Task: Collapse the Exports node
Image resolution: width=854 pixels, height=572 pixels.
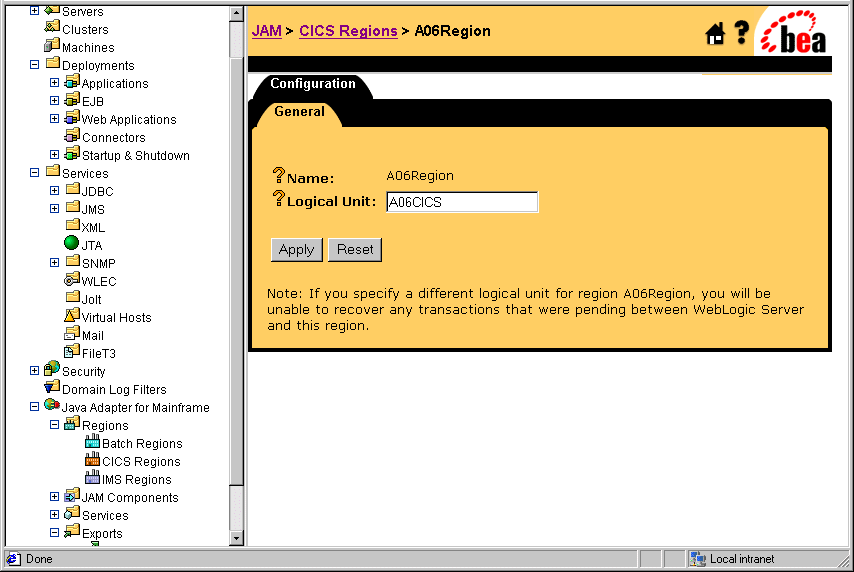Action: [54, 532]
